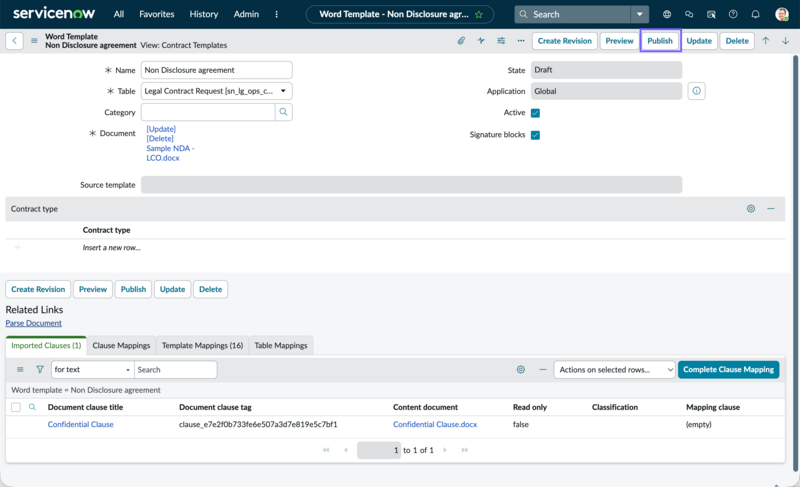The width and height of the screenshot is (800, 487).
Task: Click the bottom Publish button
Action: pyautogui.click(x=133, y=289)
